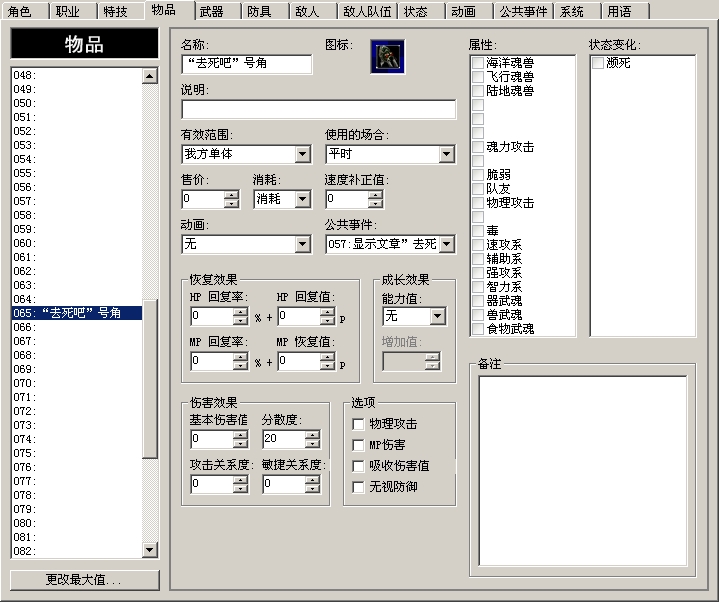Increase 速度补正值 with up arrow
This screenshot has height=602, width=719.
(375, 195)
